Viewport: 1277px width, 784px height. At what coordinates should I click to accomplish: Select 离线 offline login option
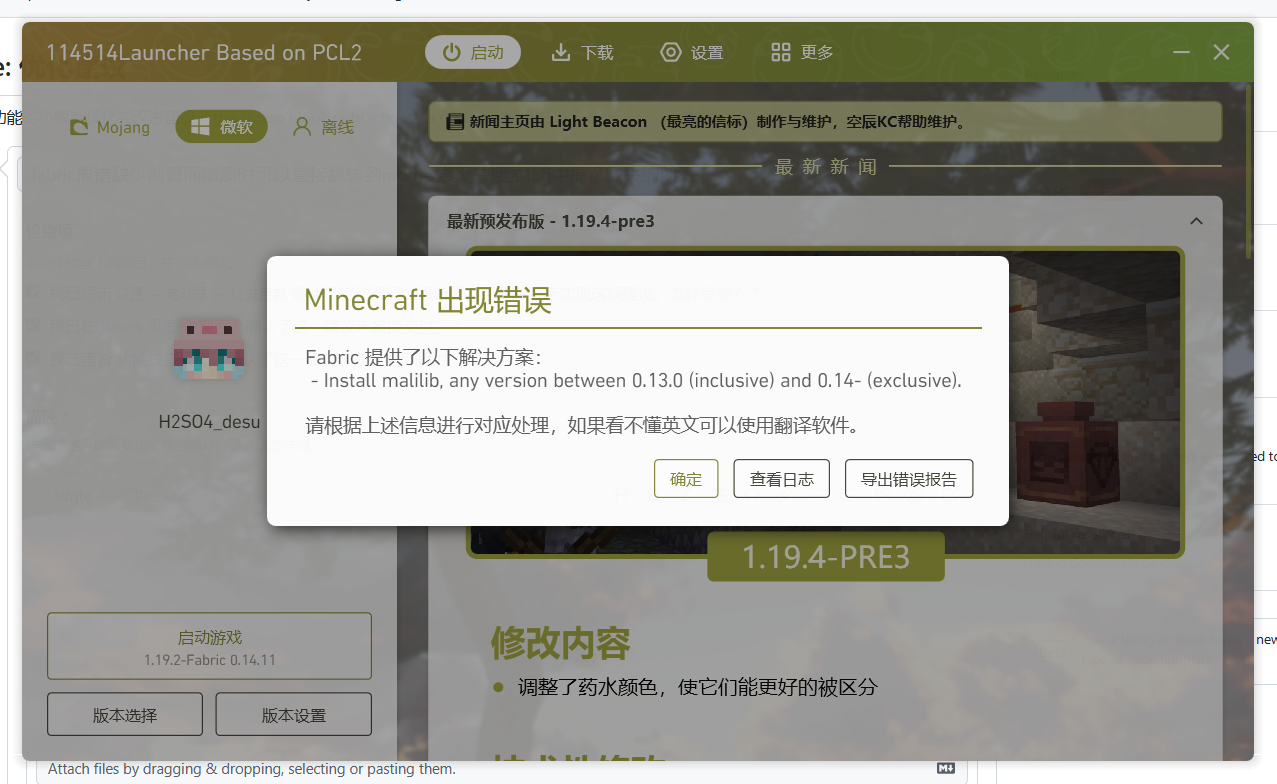pos(323,127)
